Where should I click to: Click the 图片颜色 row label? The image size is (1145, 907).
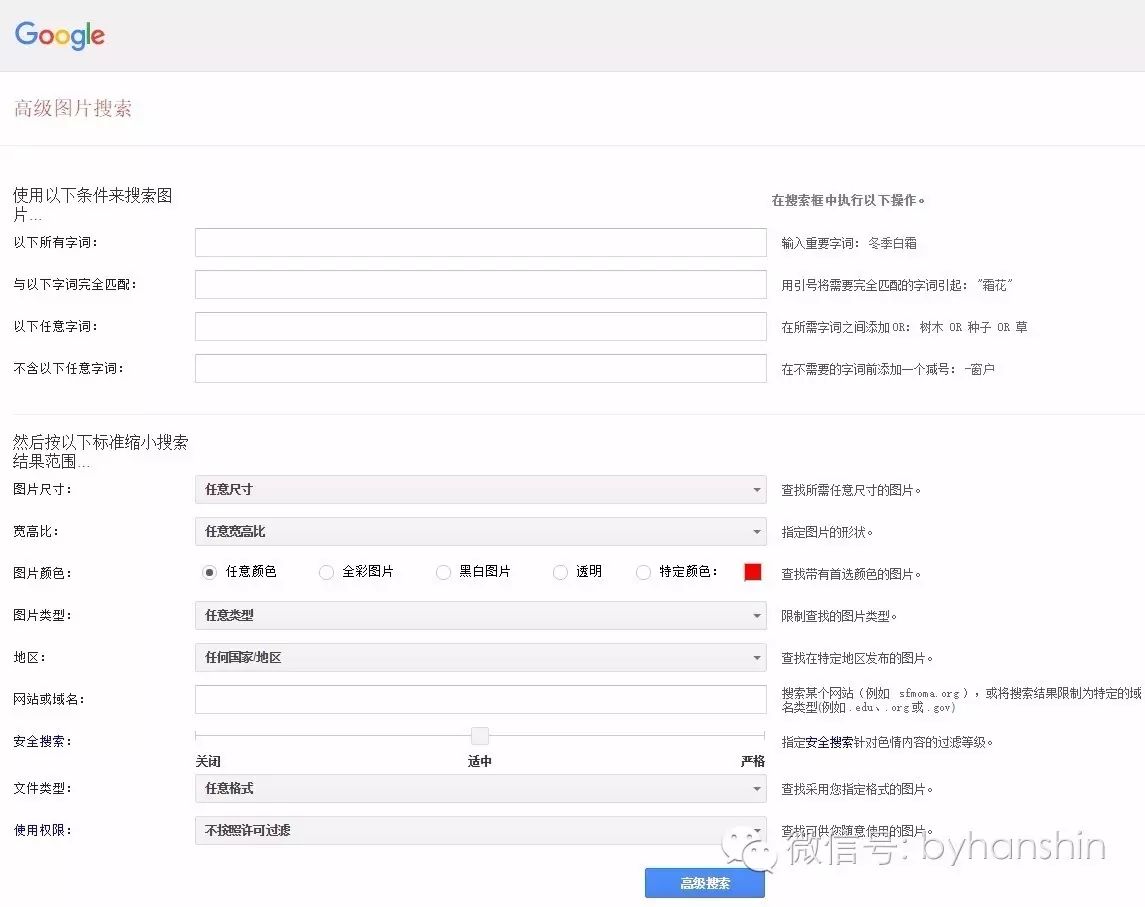coord(43,573)
